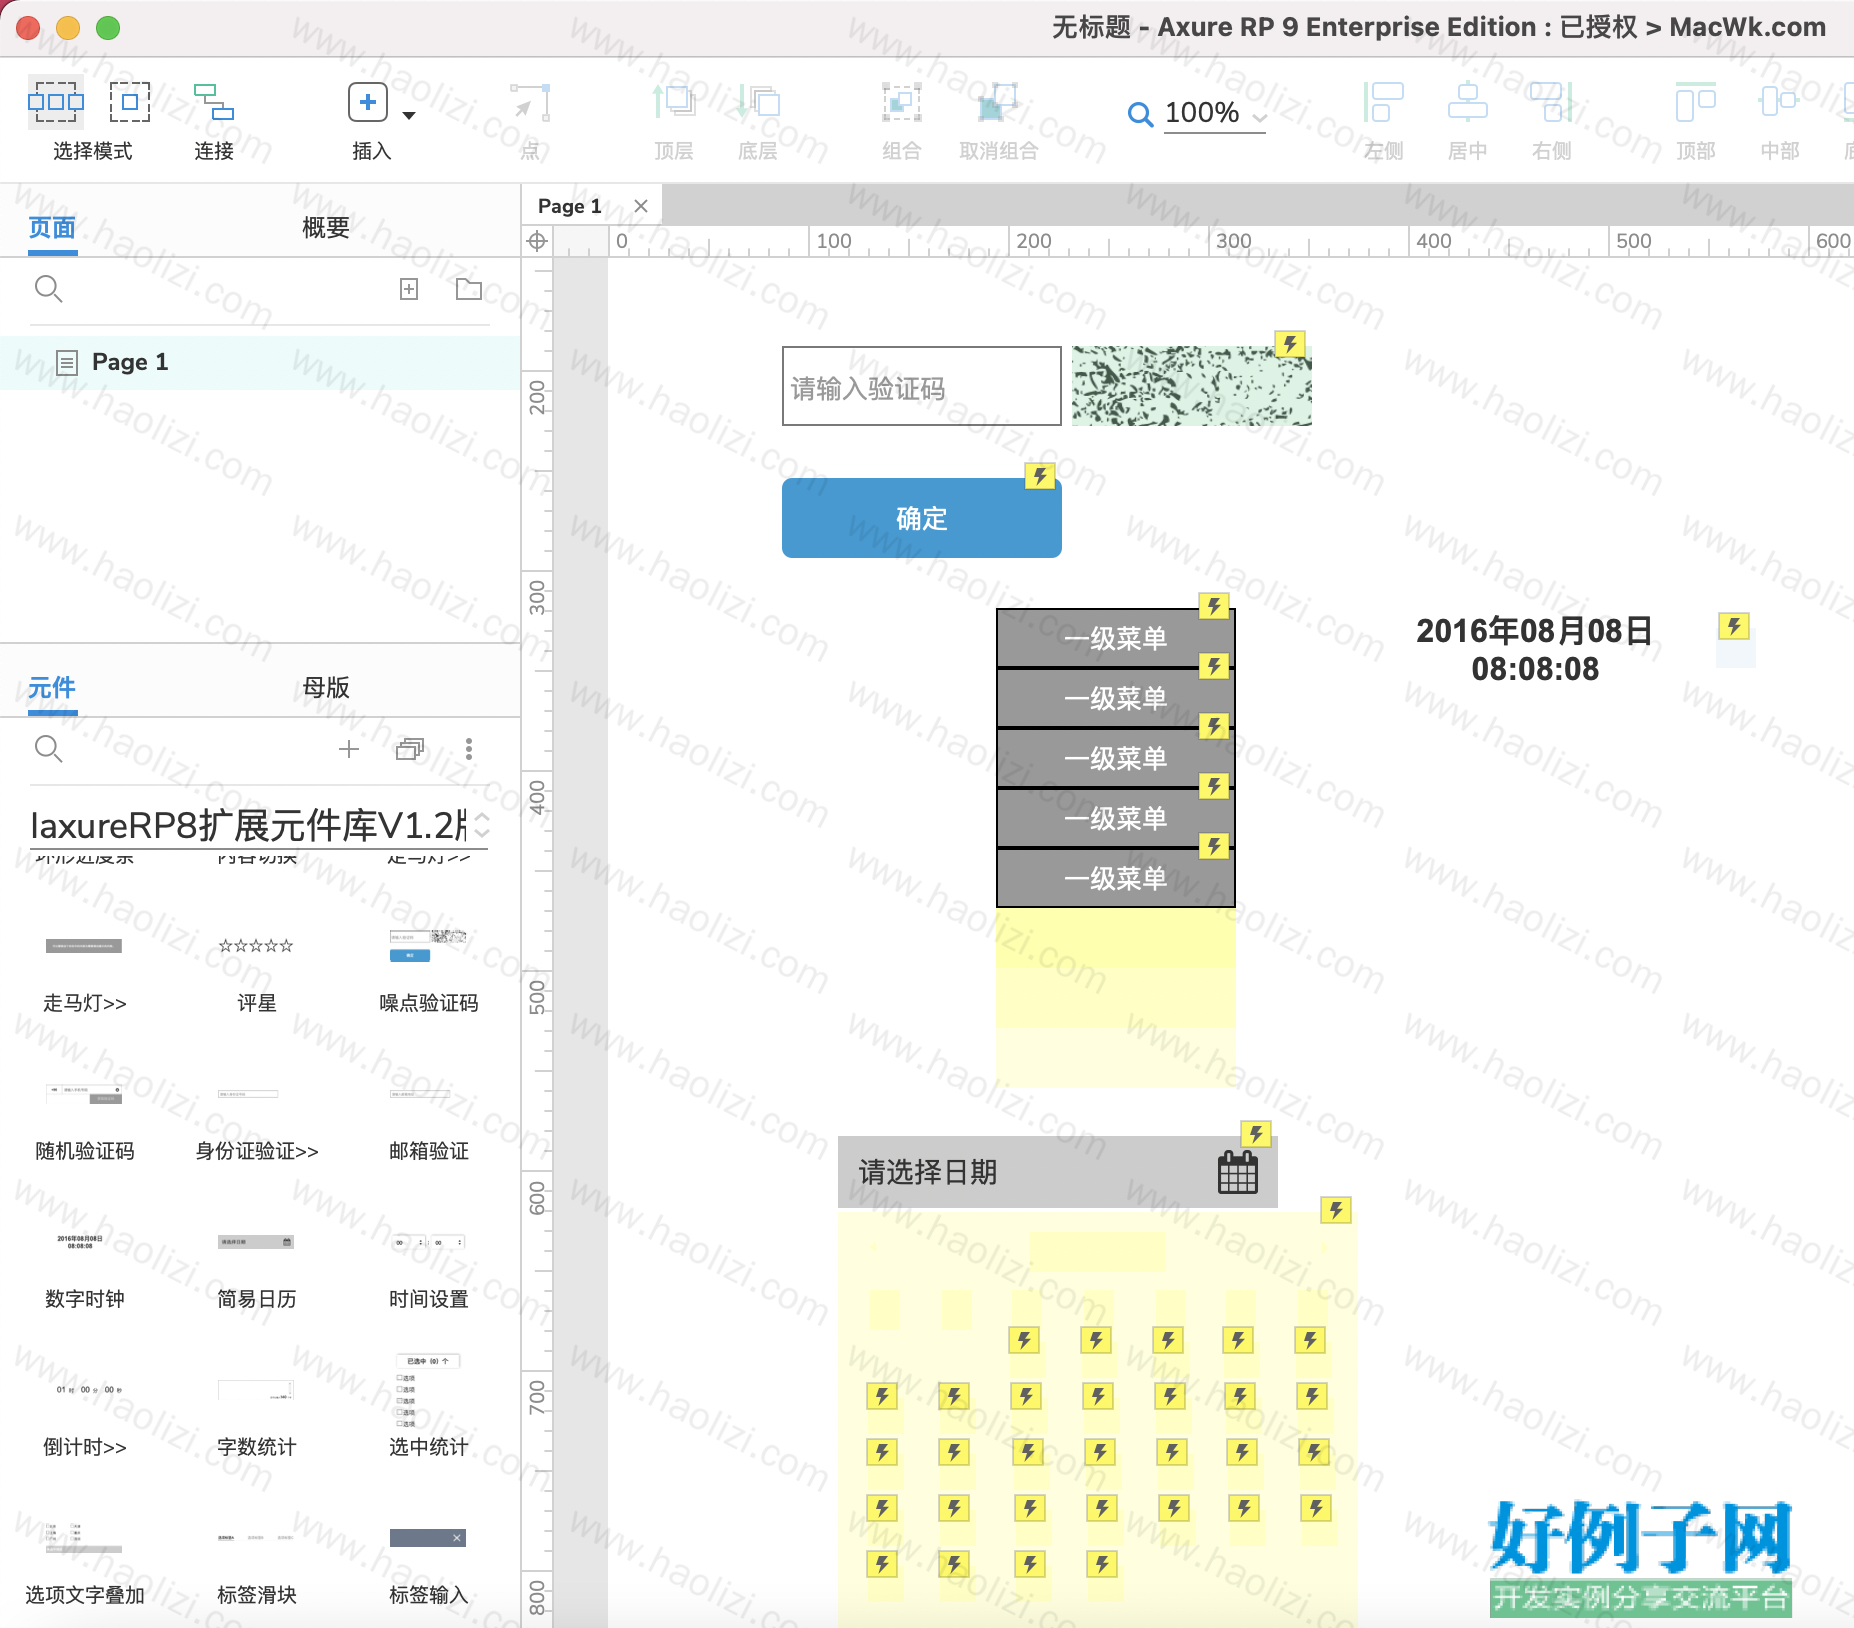Select the 连接 connector tool

214,102
